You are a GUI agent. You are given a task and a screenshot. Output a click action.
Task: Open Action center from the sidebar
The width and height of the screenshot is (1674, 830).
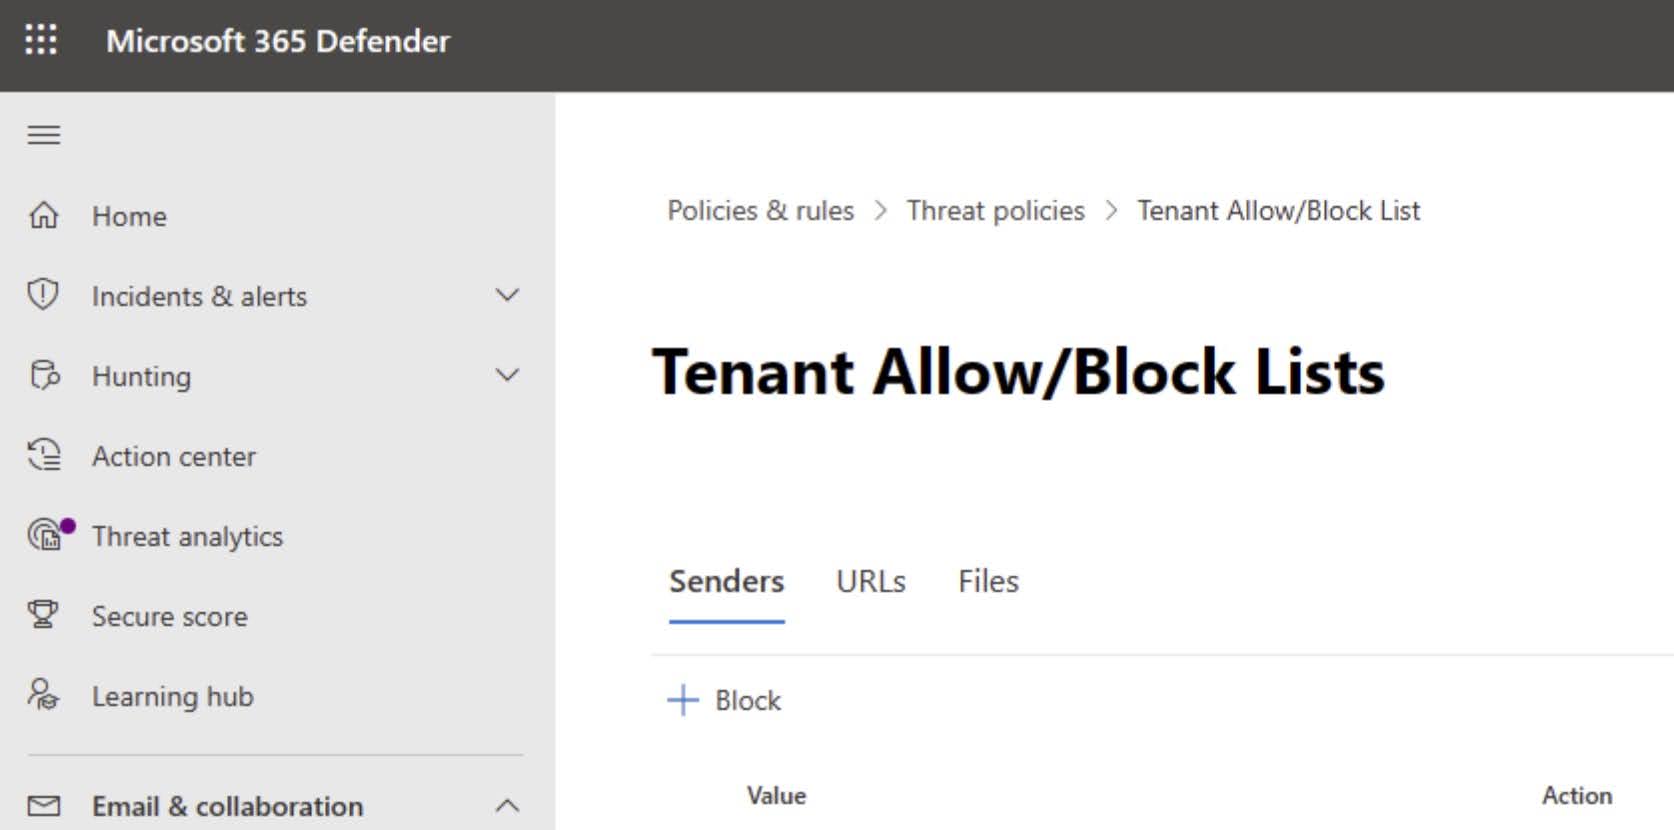(x=174, y=456)
